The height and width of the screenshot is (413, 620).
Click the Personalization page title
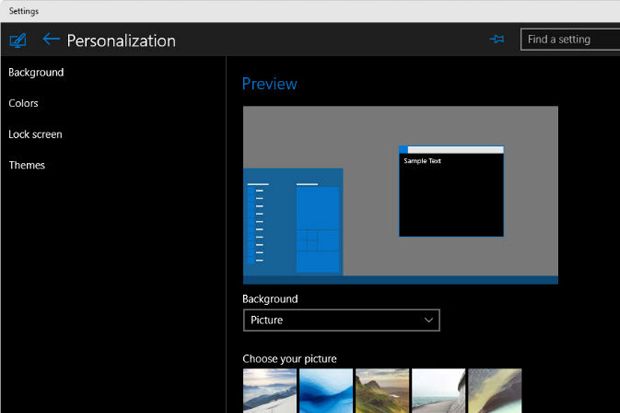(x=121, y=41)
